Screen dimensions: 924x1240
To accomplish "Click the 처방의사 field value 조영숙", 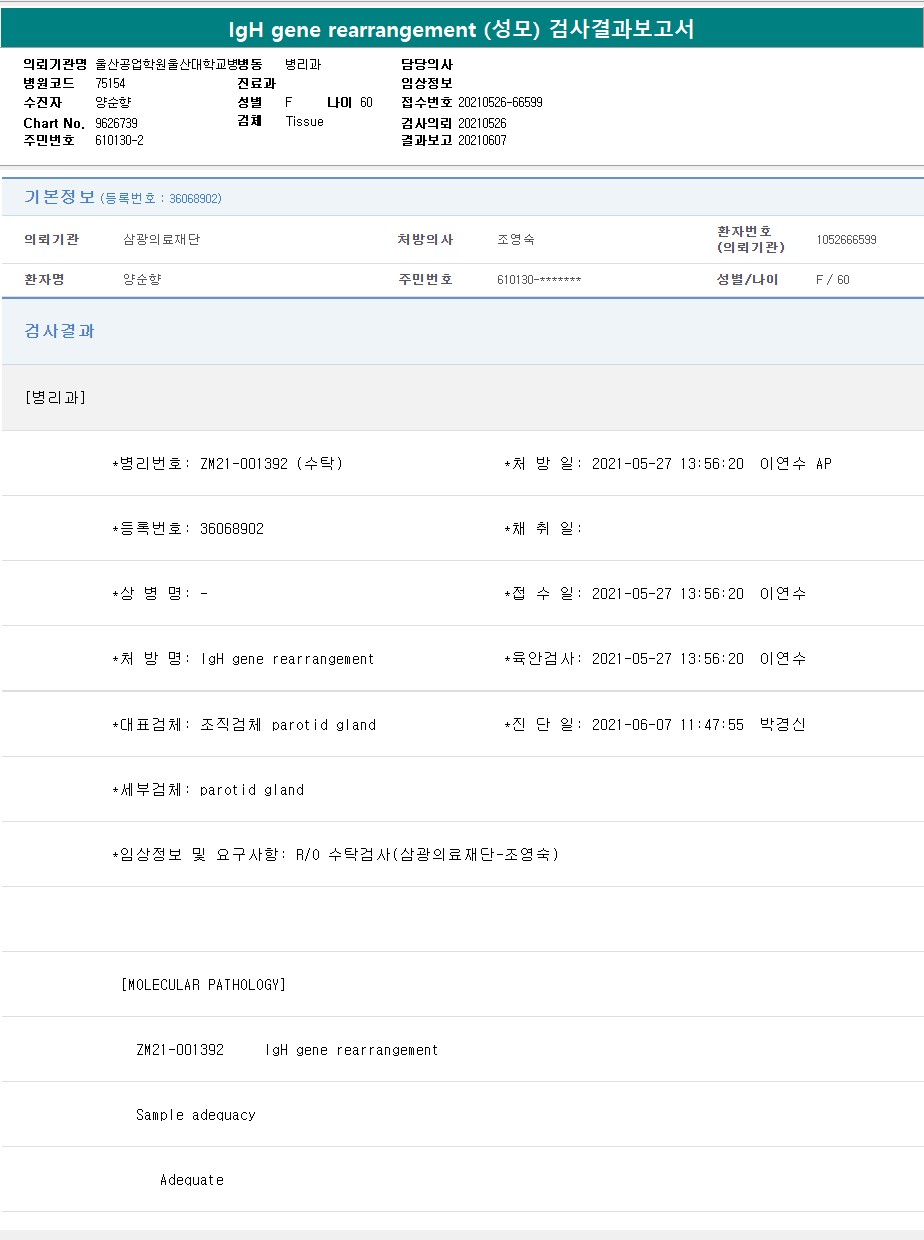I will click(515, 240).
